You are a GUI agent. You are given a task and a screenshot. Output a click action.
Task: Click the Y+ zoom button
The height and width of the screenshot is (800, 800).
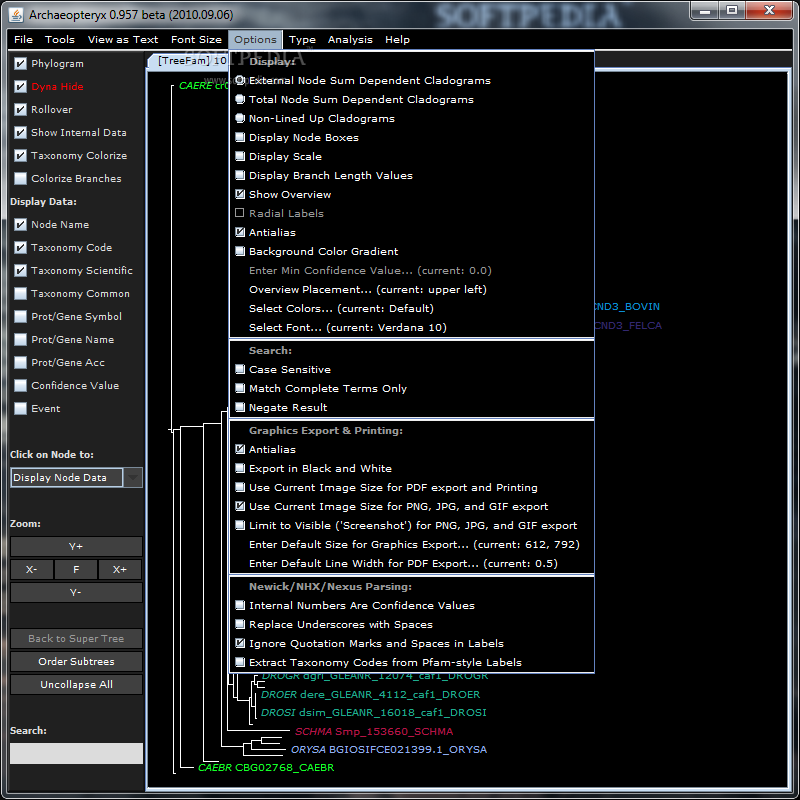tap(76, 546)
